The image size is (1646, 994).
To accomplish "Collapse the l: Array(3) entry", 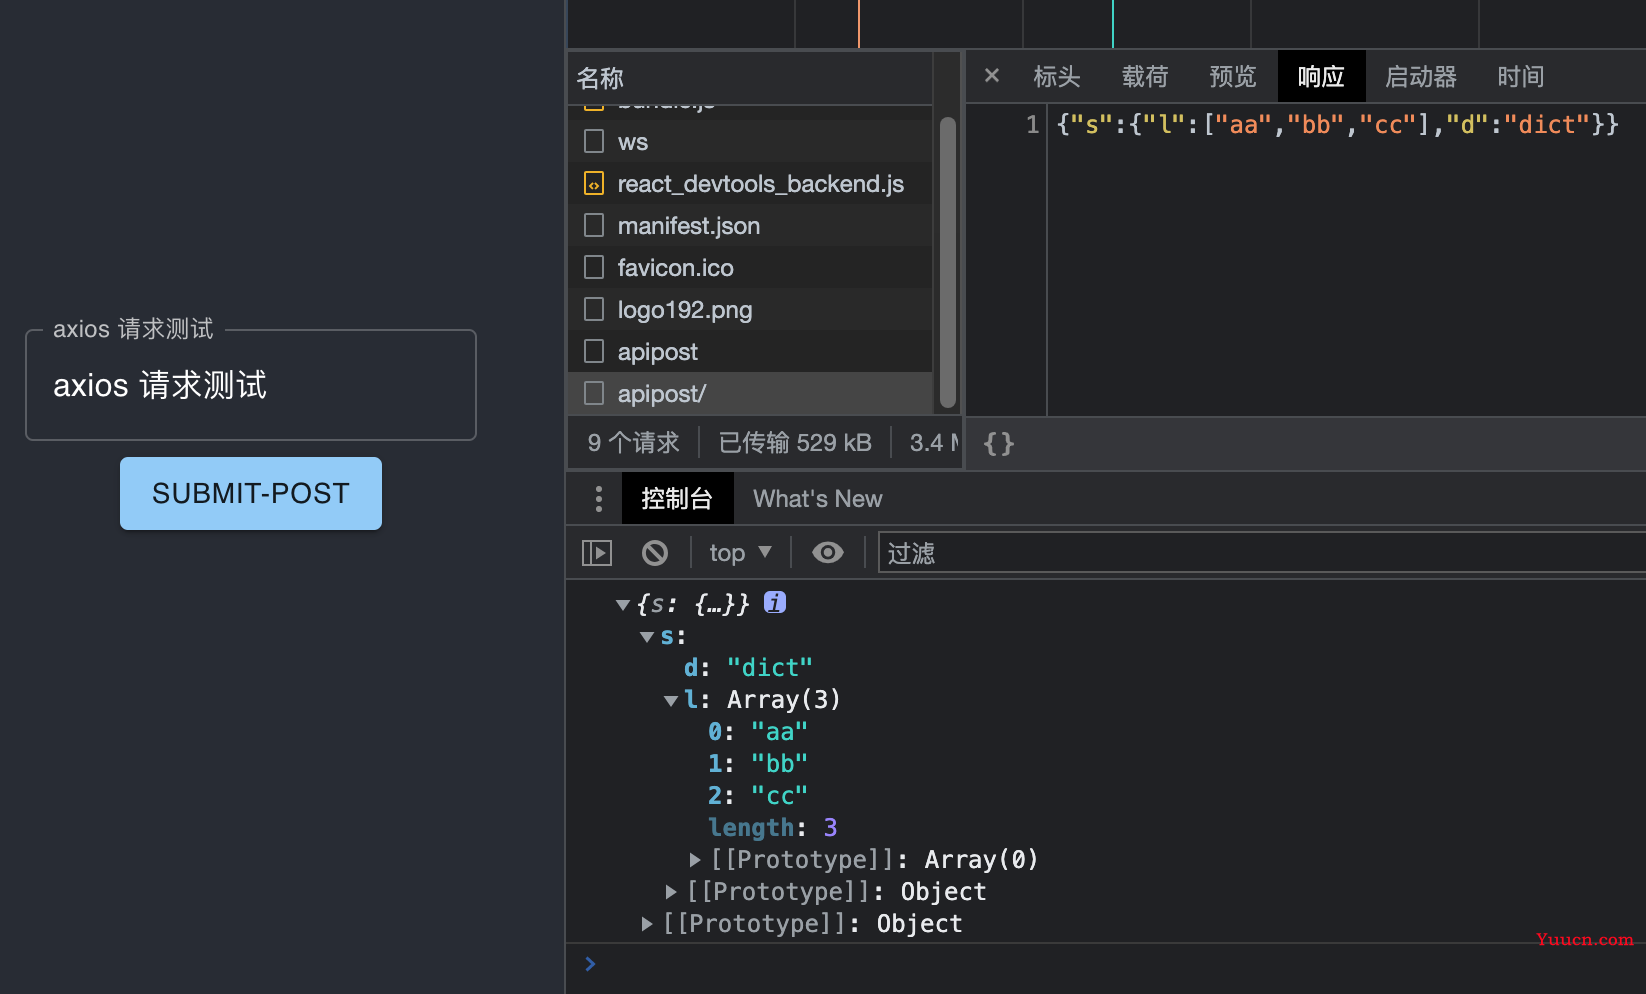I will click(671, 700).
